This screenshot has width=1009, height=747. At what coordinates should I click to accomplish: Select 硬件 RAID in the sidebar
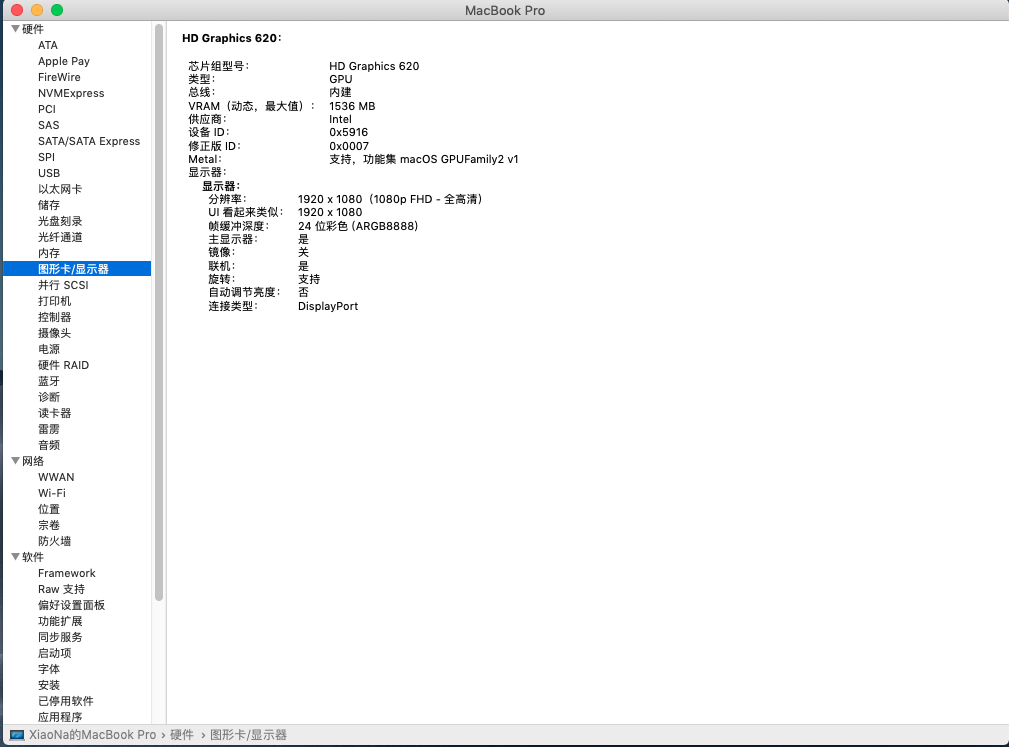point(63,365)
